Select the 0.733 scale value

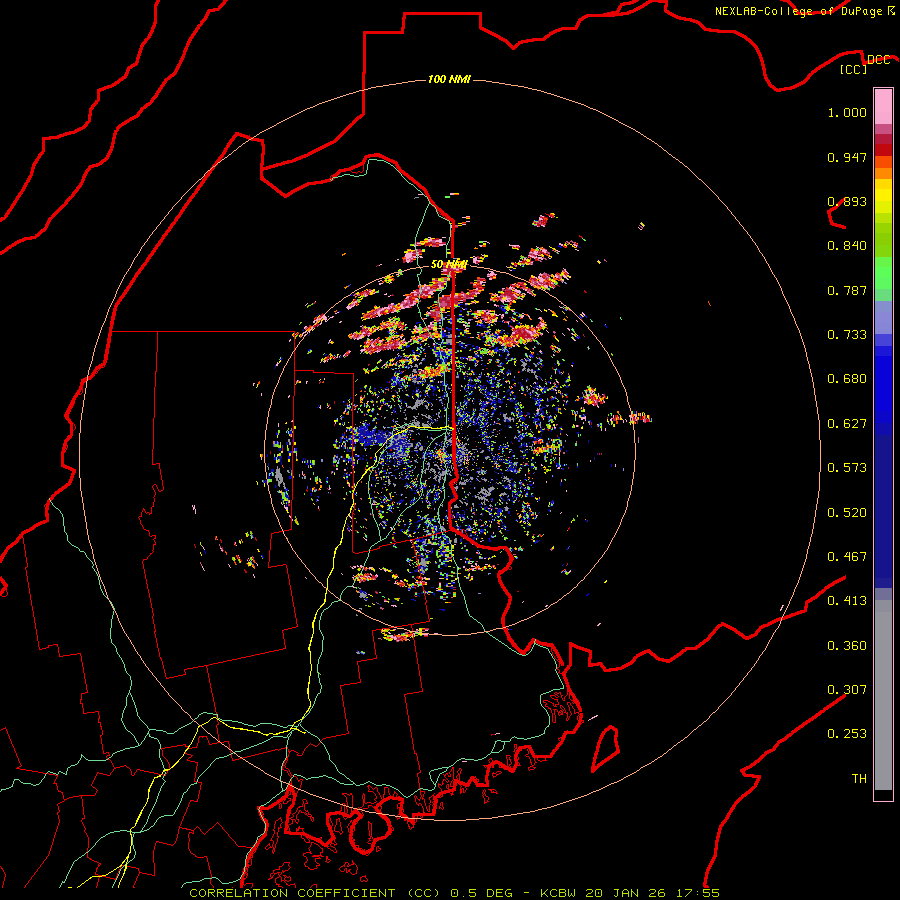847,335
